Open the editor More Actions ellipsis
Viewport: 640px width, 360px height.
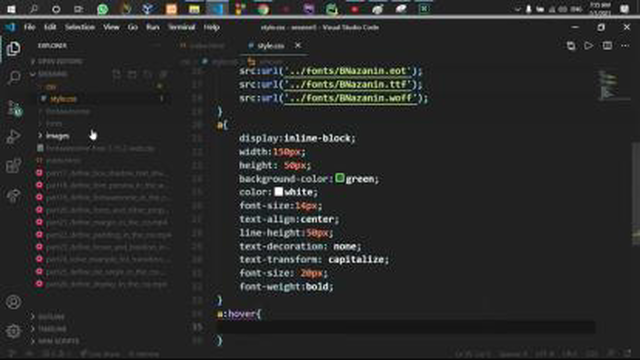[x=625, y=46]
